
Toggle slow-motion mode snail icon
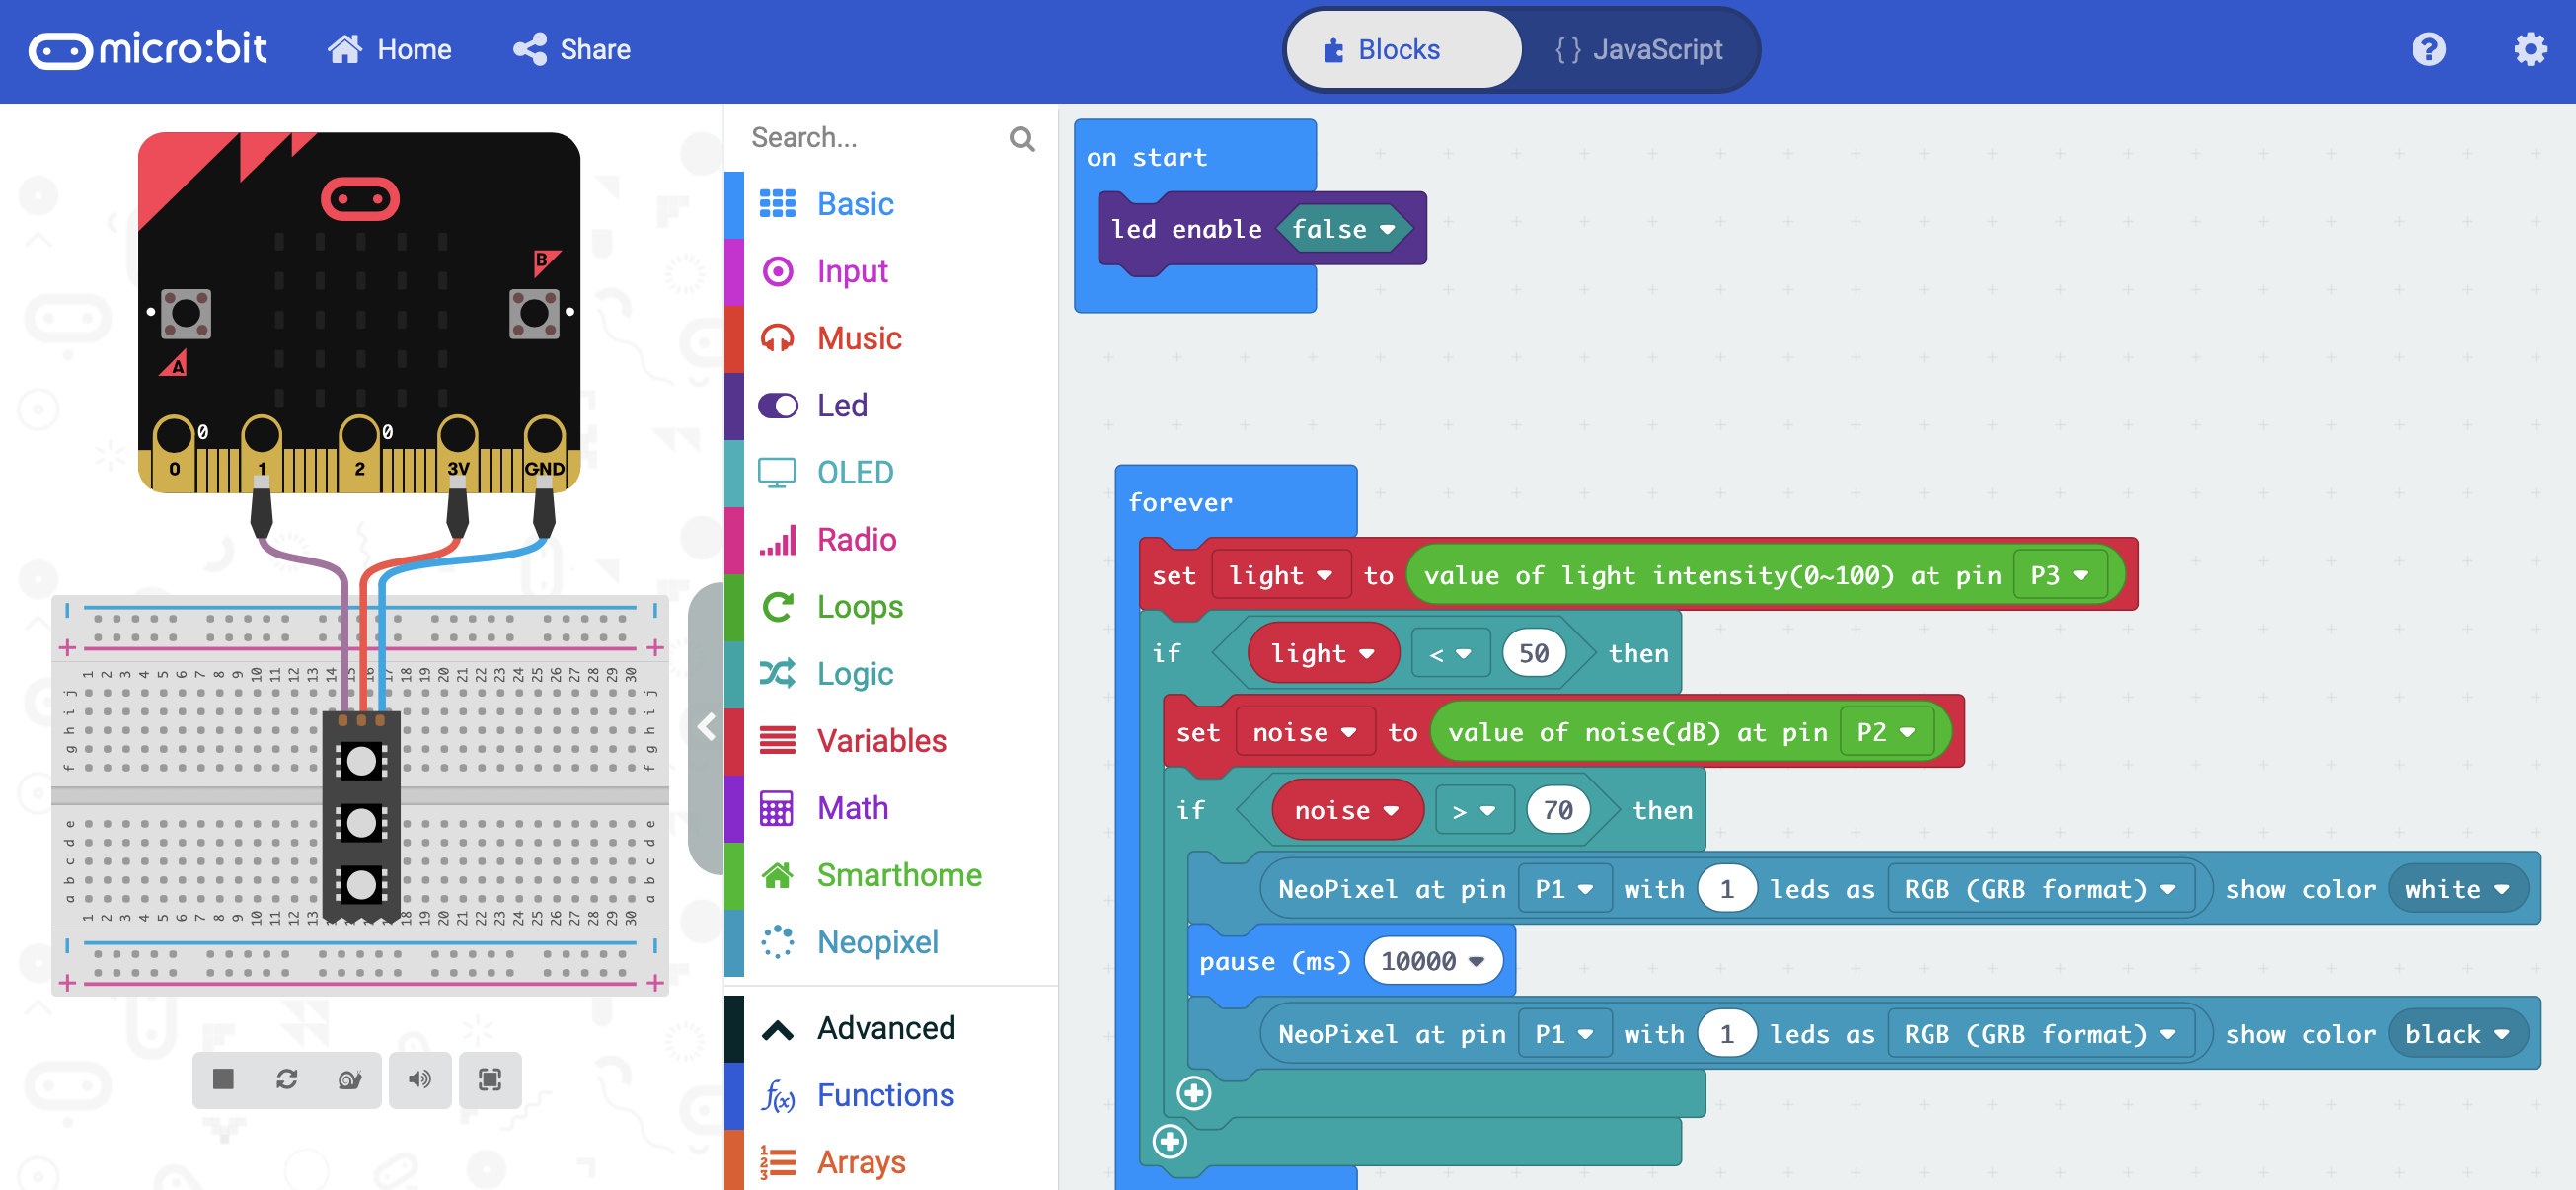[350, 1079]
